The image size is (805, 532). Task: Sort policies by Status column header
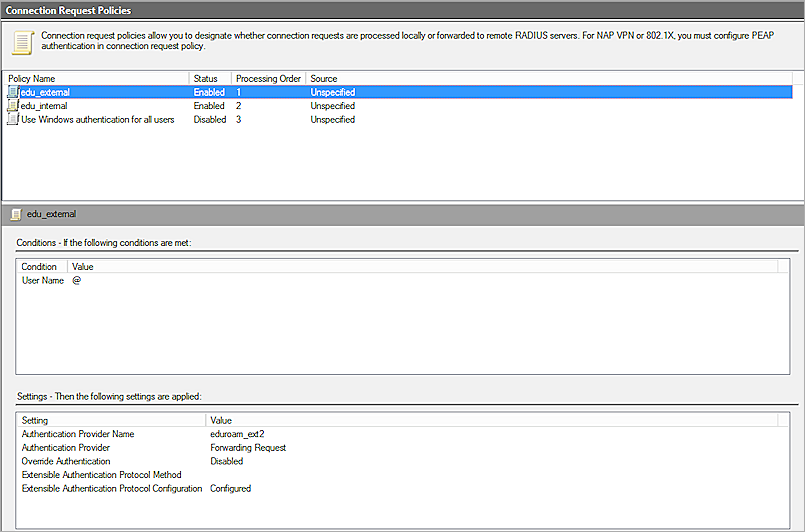click(209, 78)
